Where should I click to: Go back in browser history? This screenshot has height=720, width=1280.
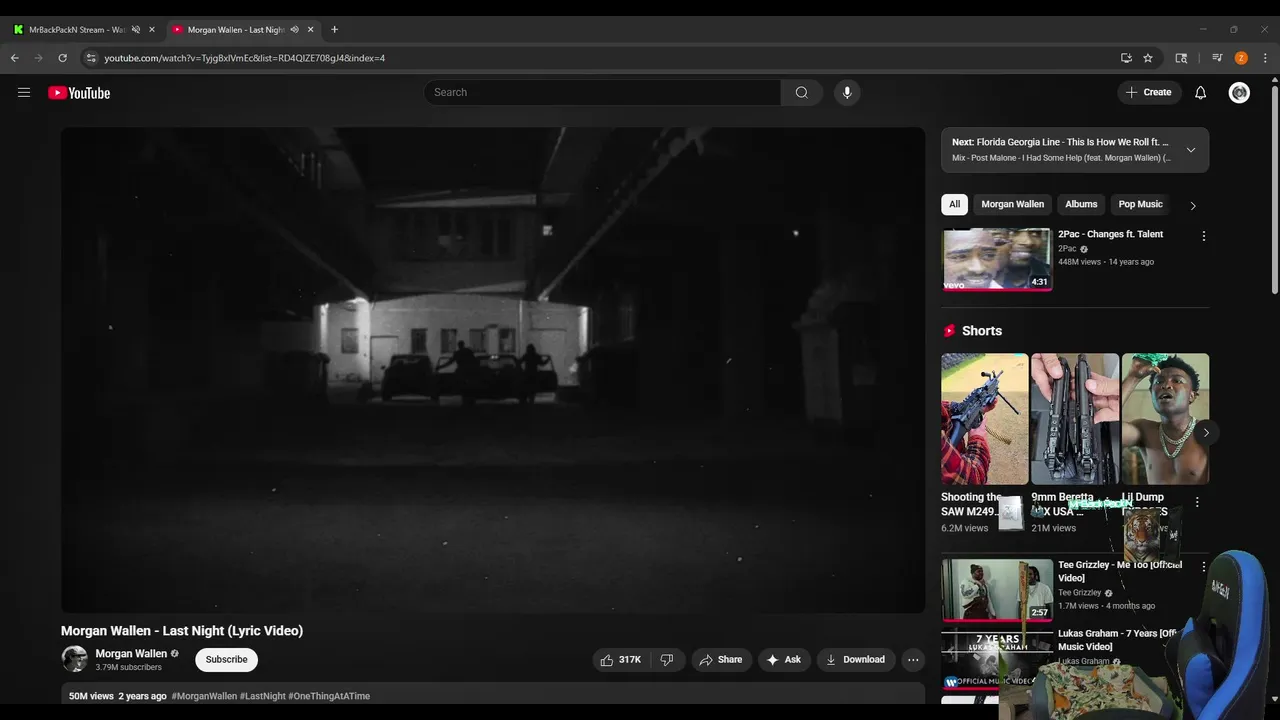(15, 58)
